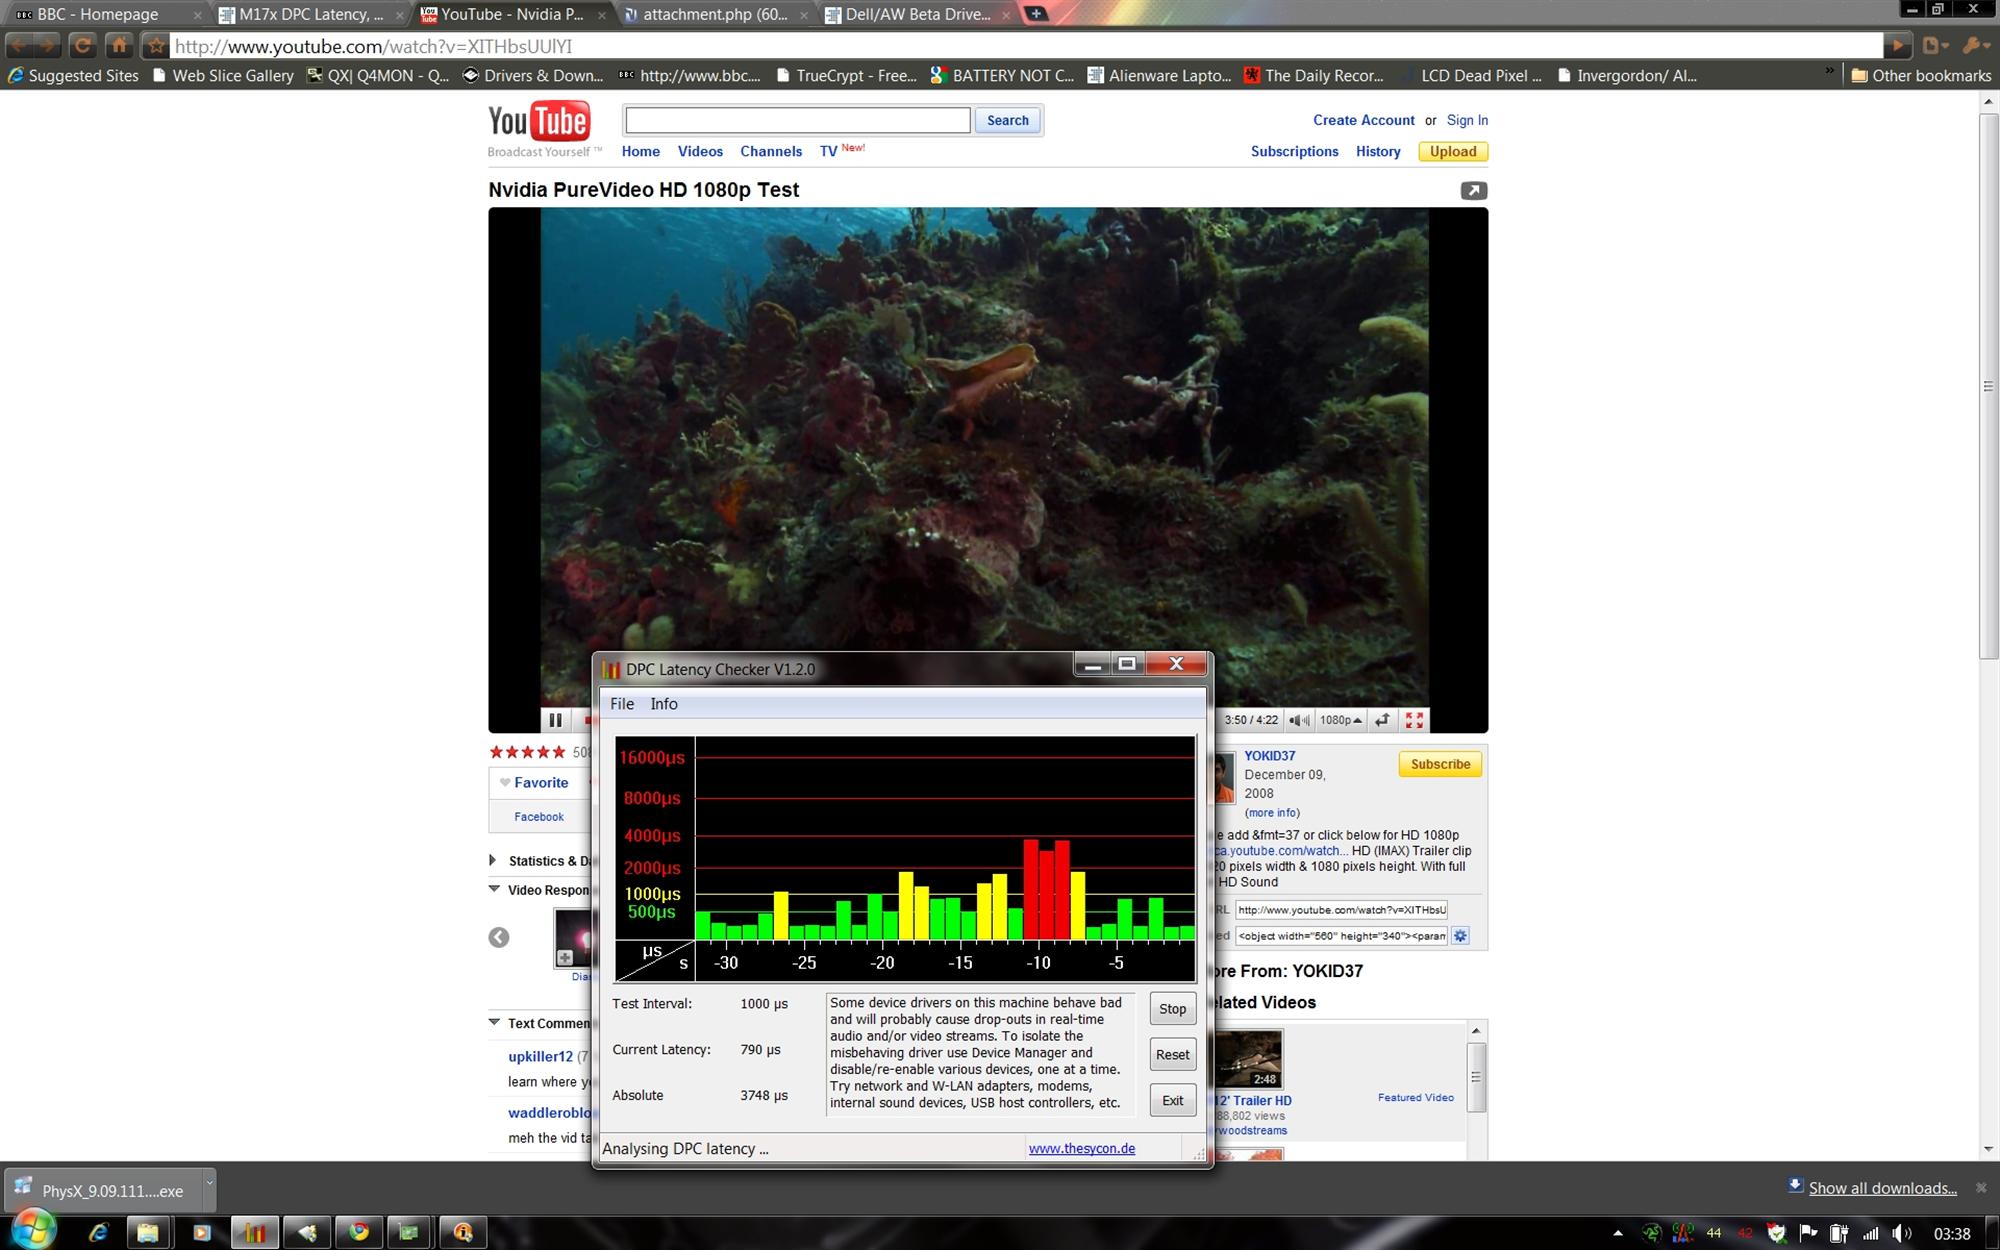Open the Create Account link
This screenshot has height=1250, width=2000.
(1364, 120)
